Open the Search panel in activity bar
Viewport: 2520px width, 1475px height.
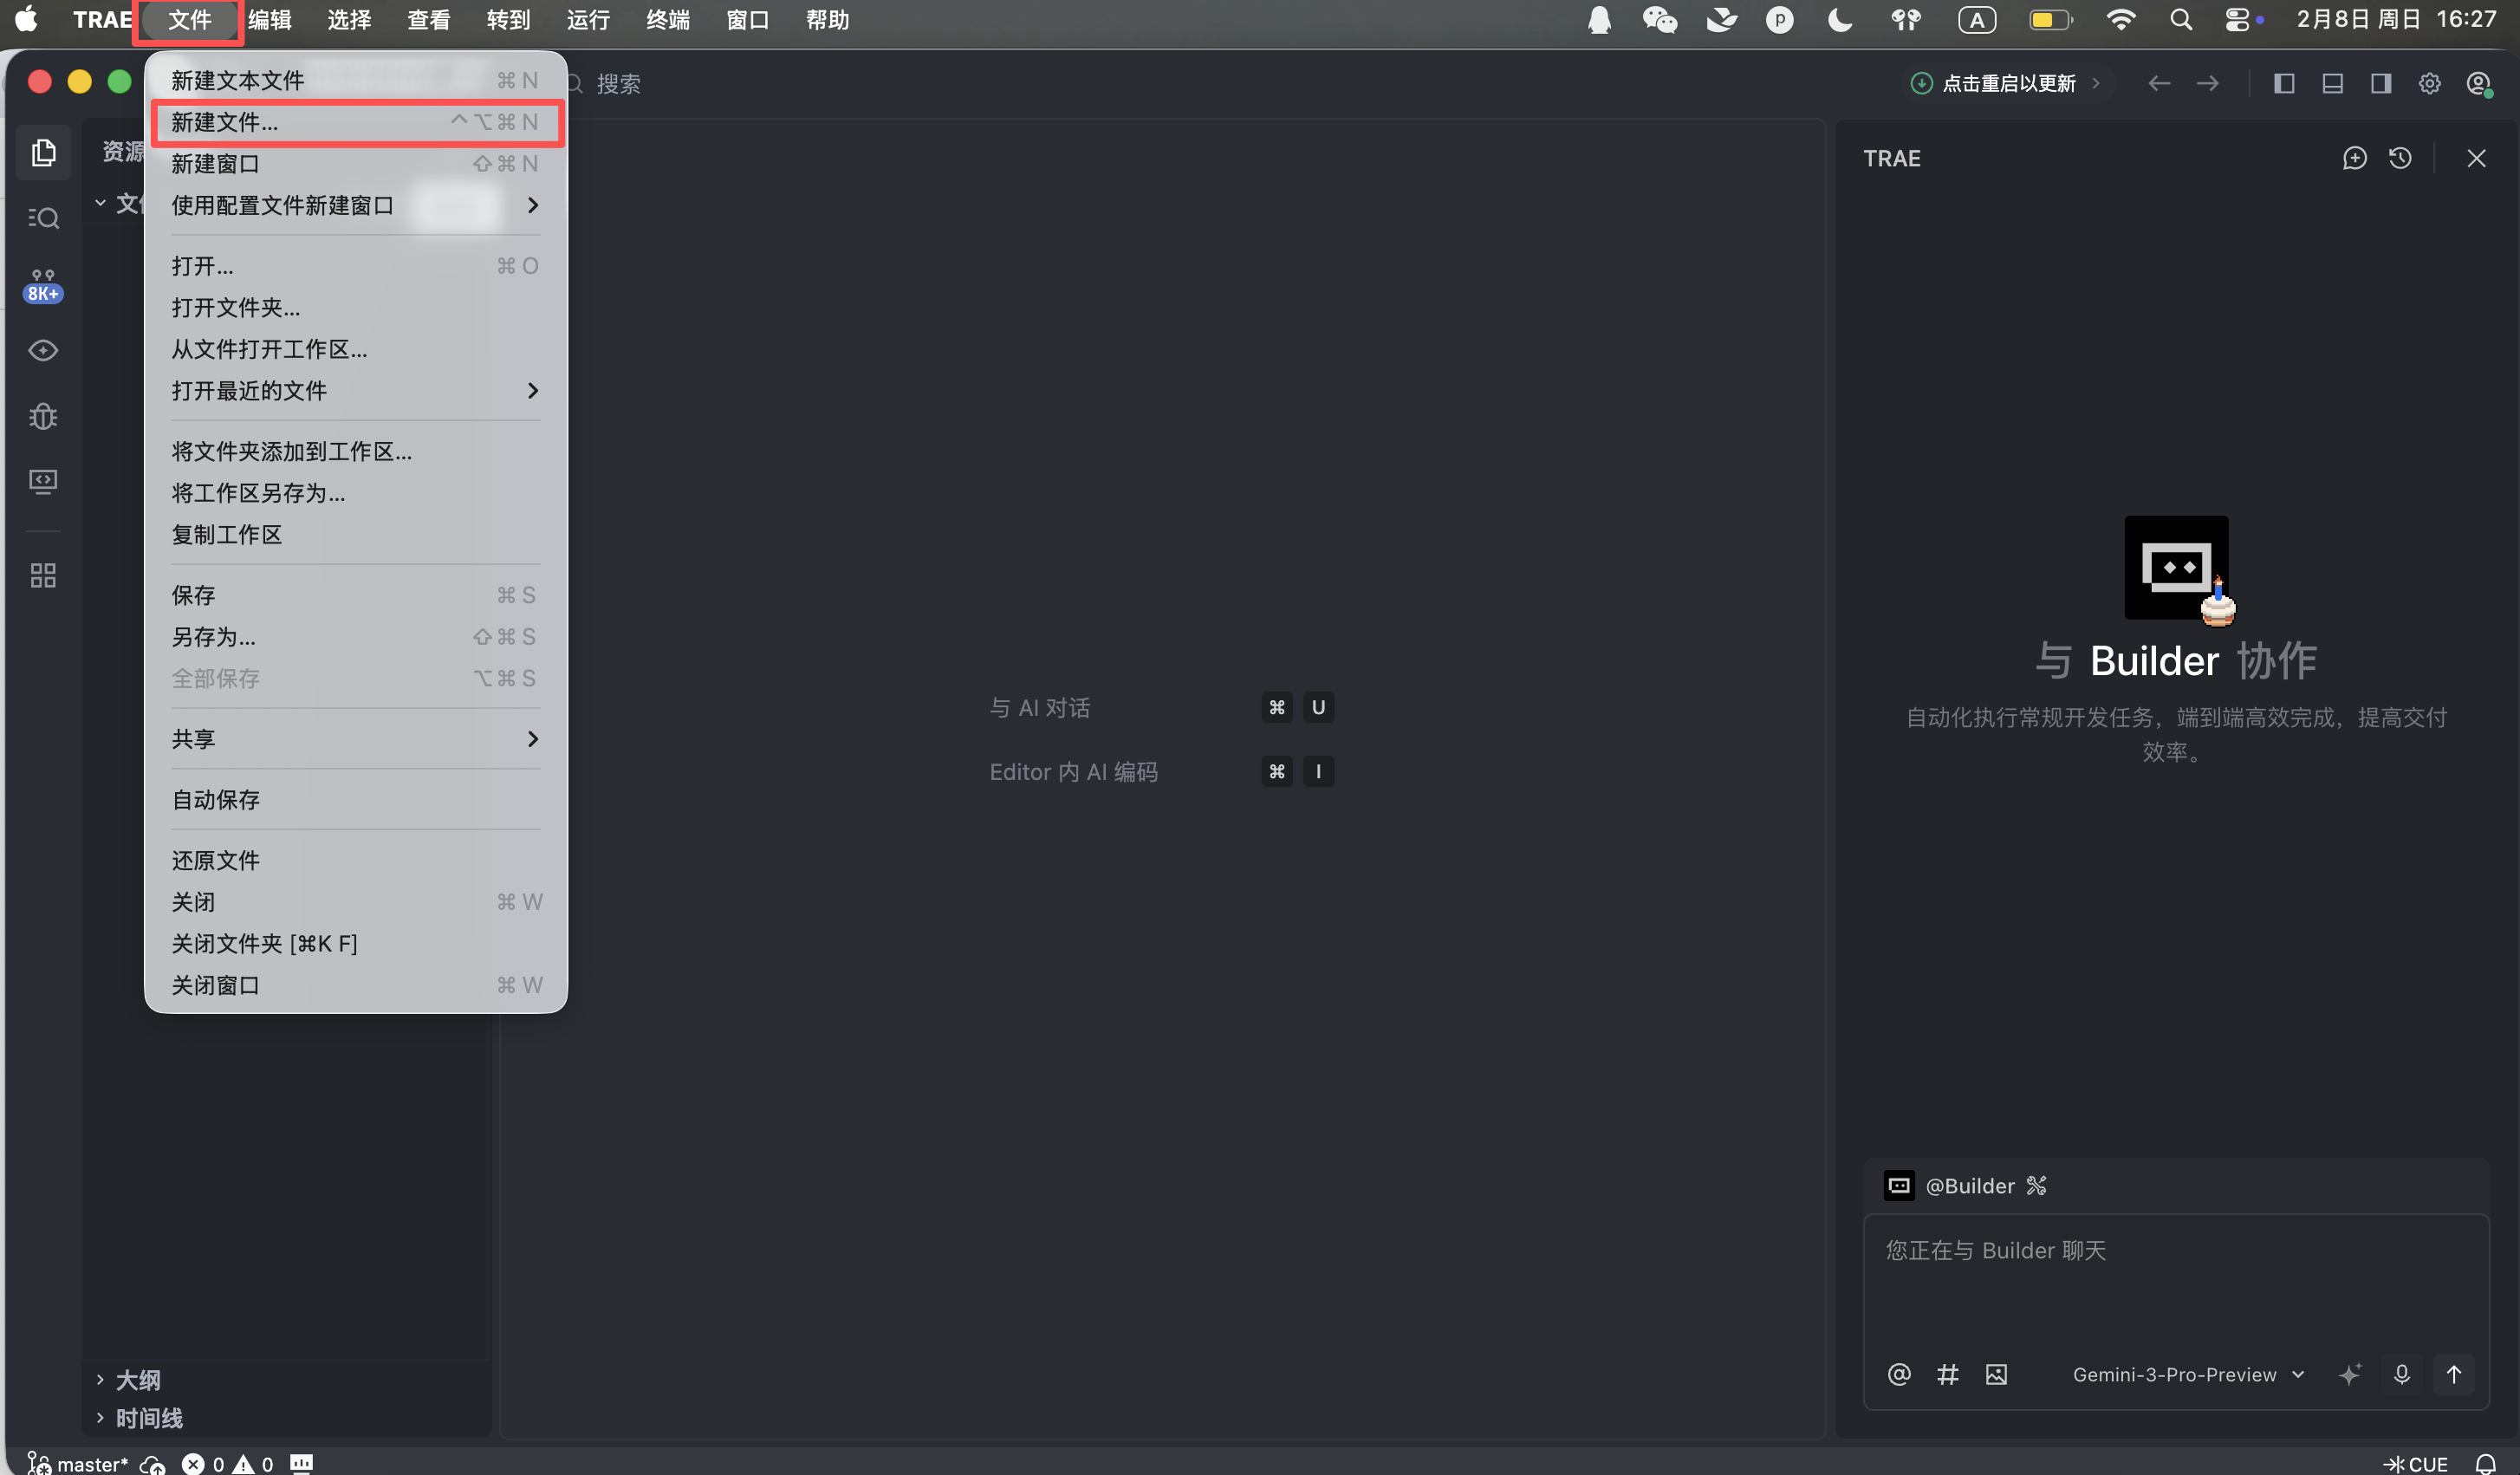(x=43, y=218)
